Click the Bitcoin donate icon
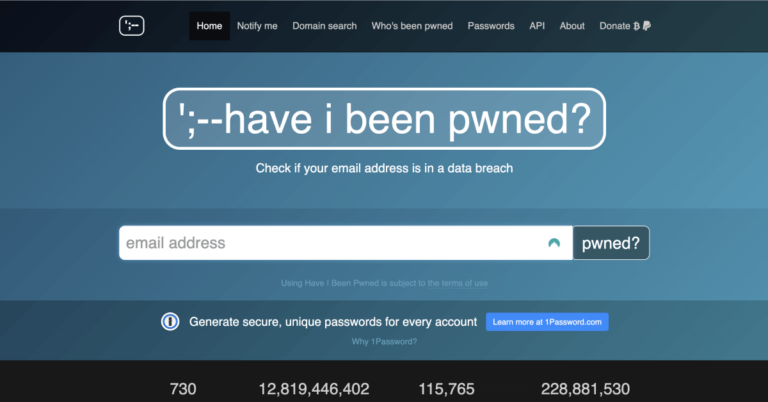 tap(635, 26)
